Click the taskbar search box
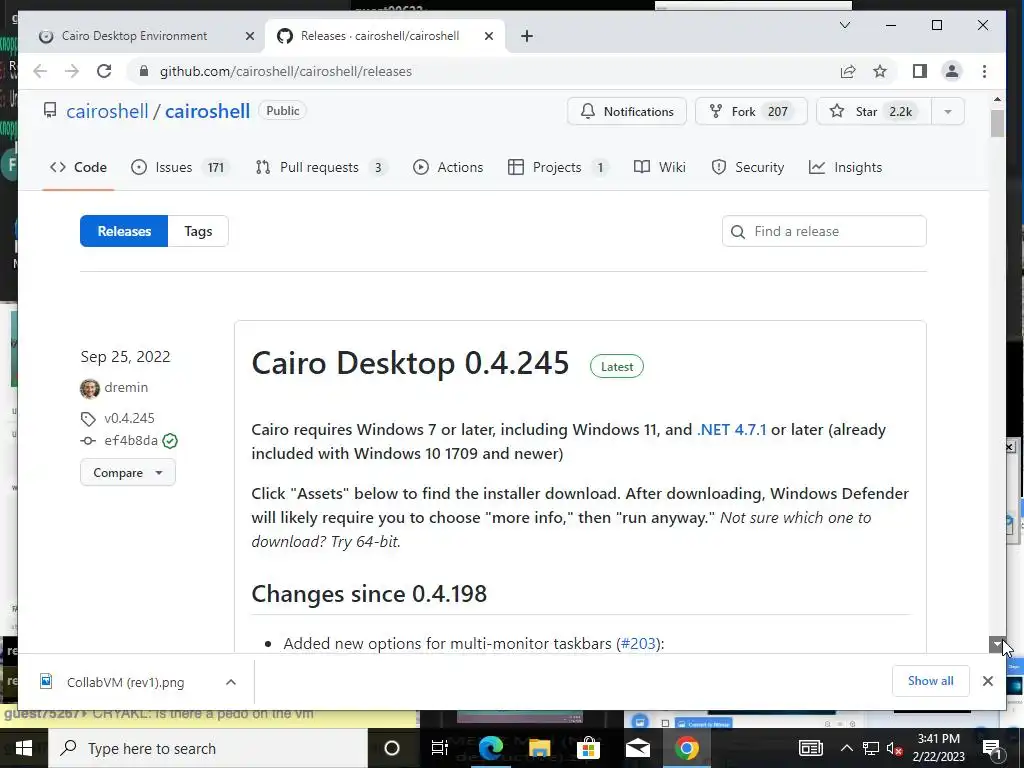 click(x=209, y=748)
